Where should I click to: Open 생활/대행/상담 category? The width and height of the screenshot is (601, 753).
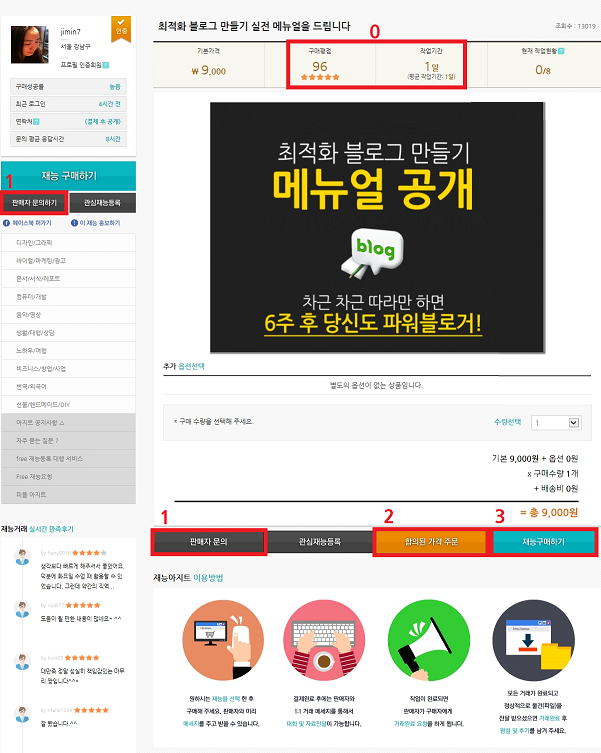[68, 332]
